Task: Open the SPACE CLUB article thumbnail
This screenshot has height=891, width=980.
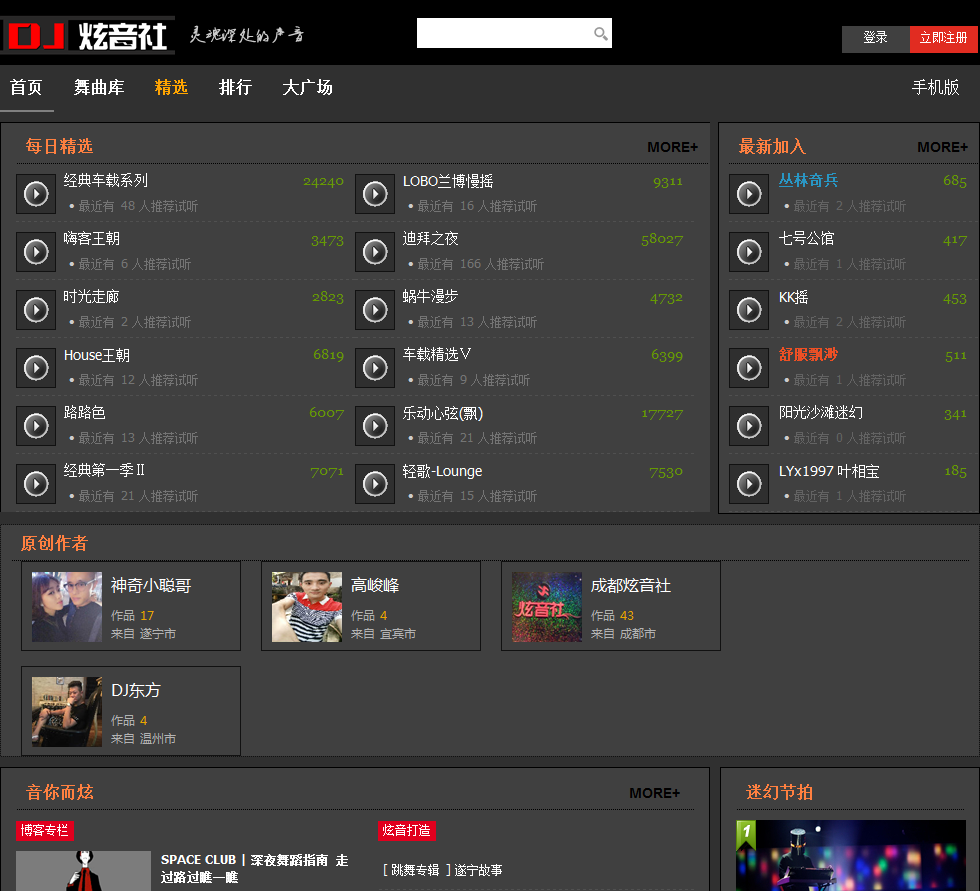Action: click(83, 871)
